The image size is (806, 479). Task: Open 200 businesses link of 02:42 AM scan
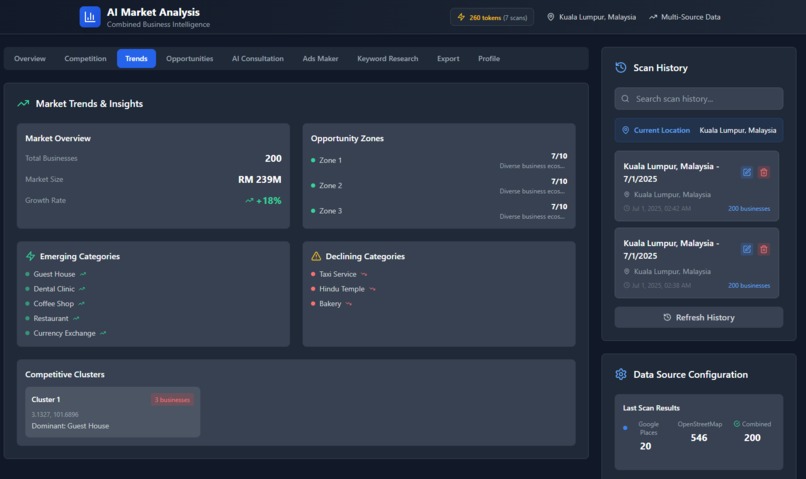749,209
